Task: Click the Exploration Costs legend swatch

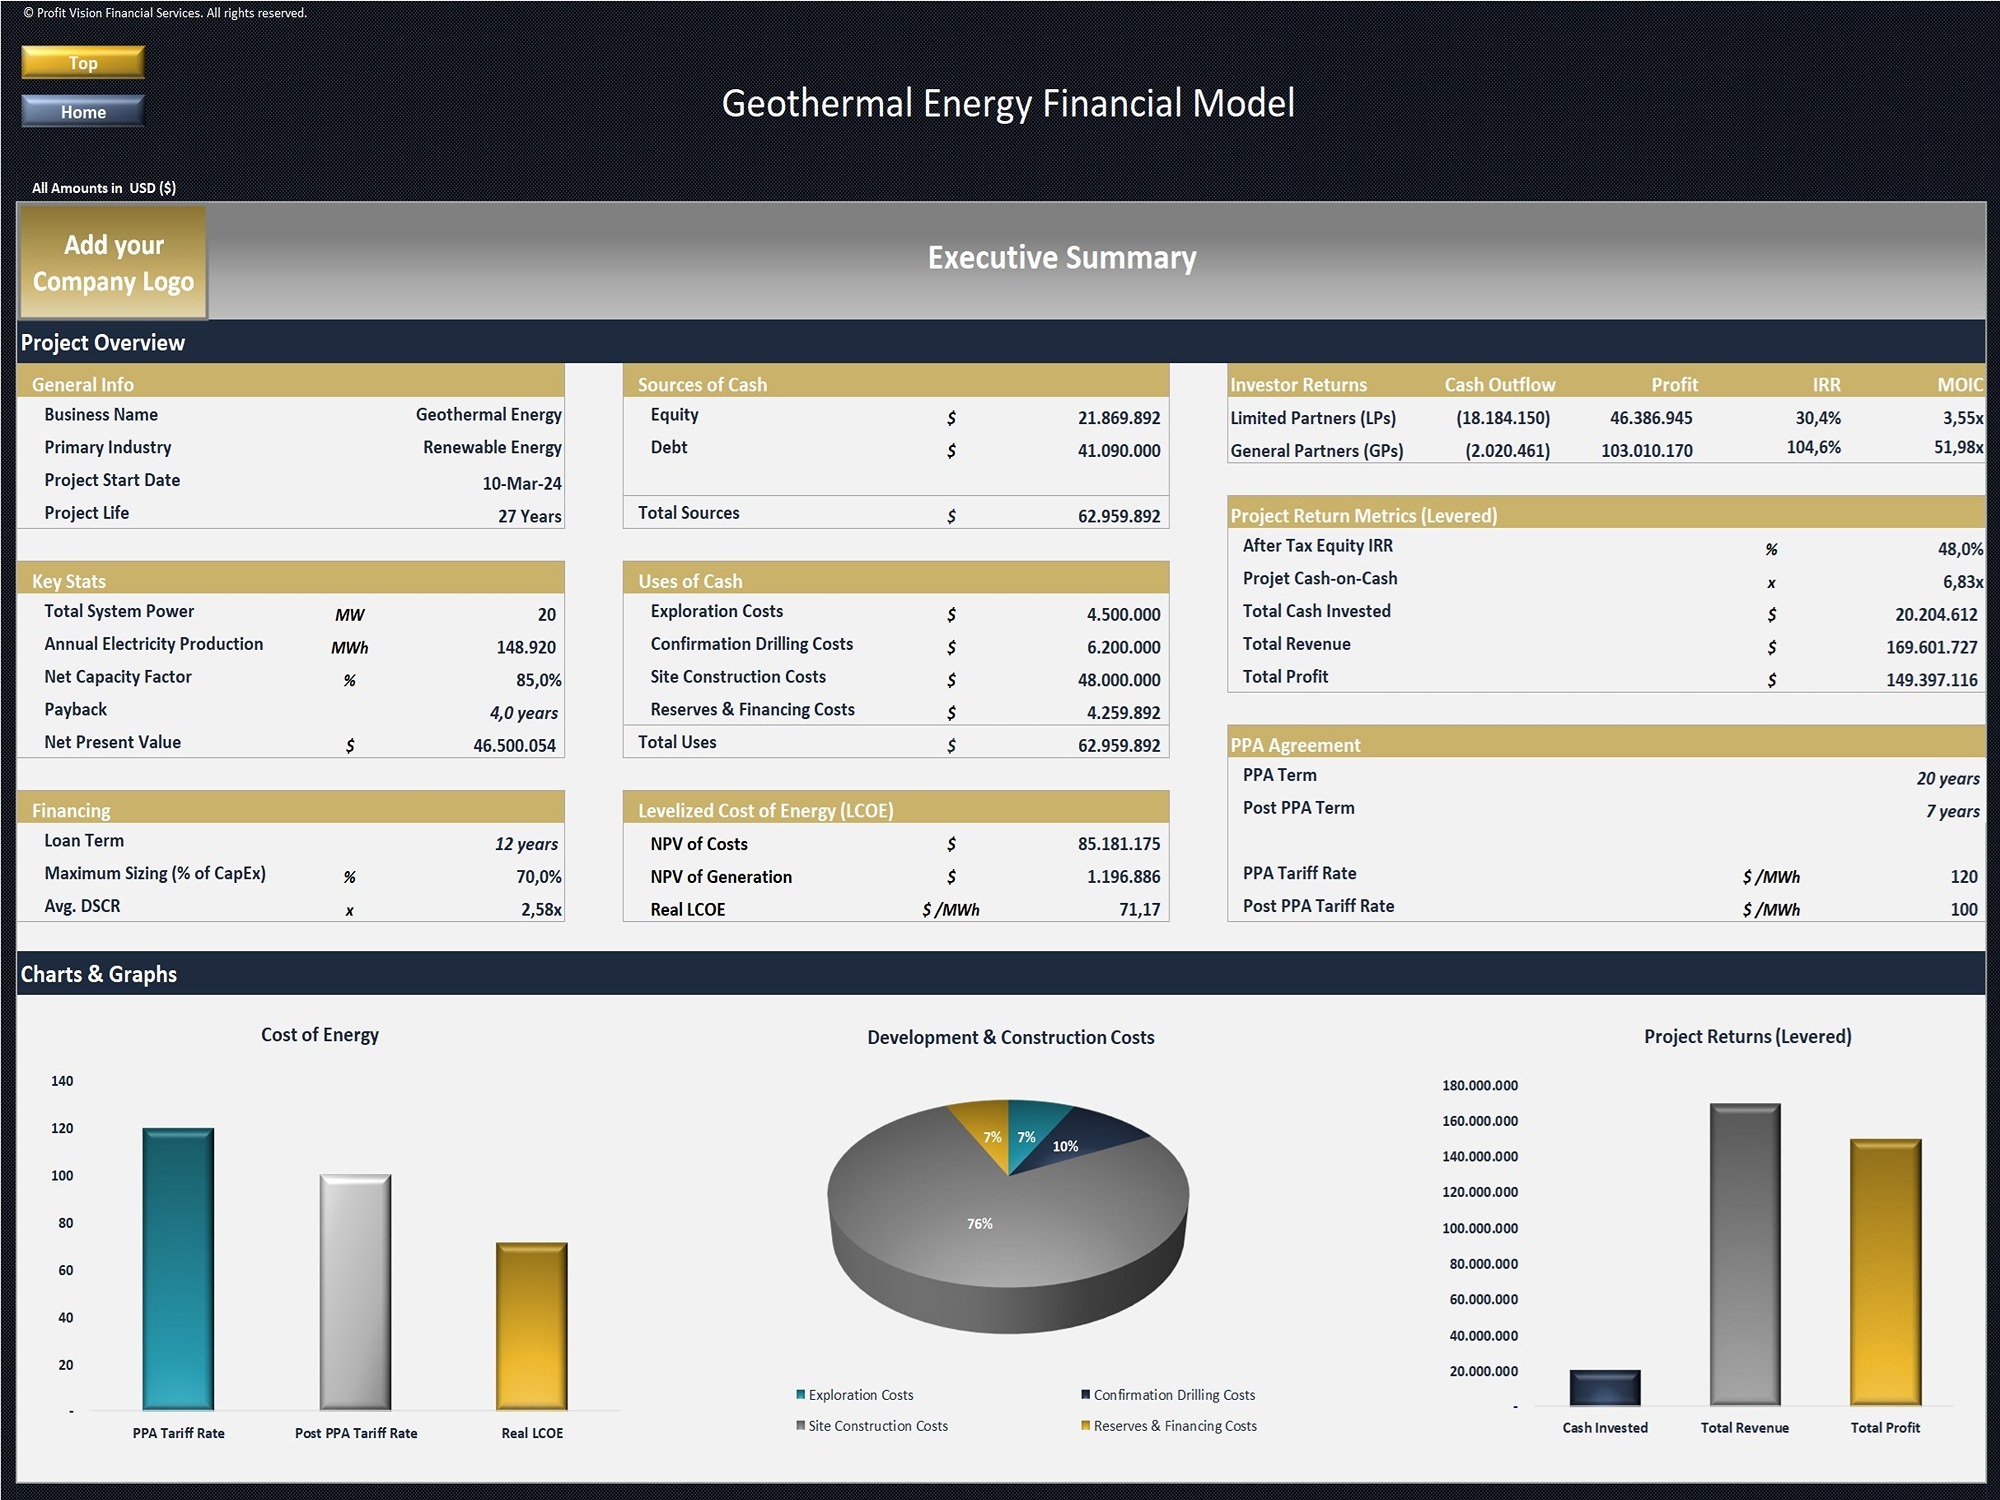Action: 801,1394
